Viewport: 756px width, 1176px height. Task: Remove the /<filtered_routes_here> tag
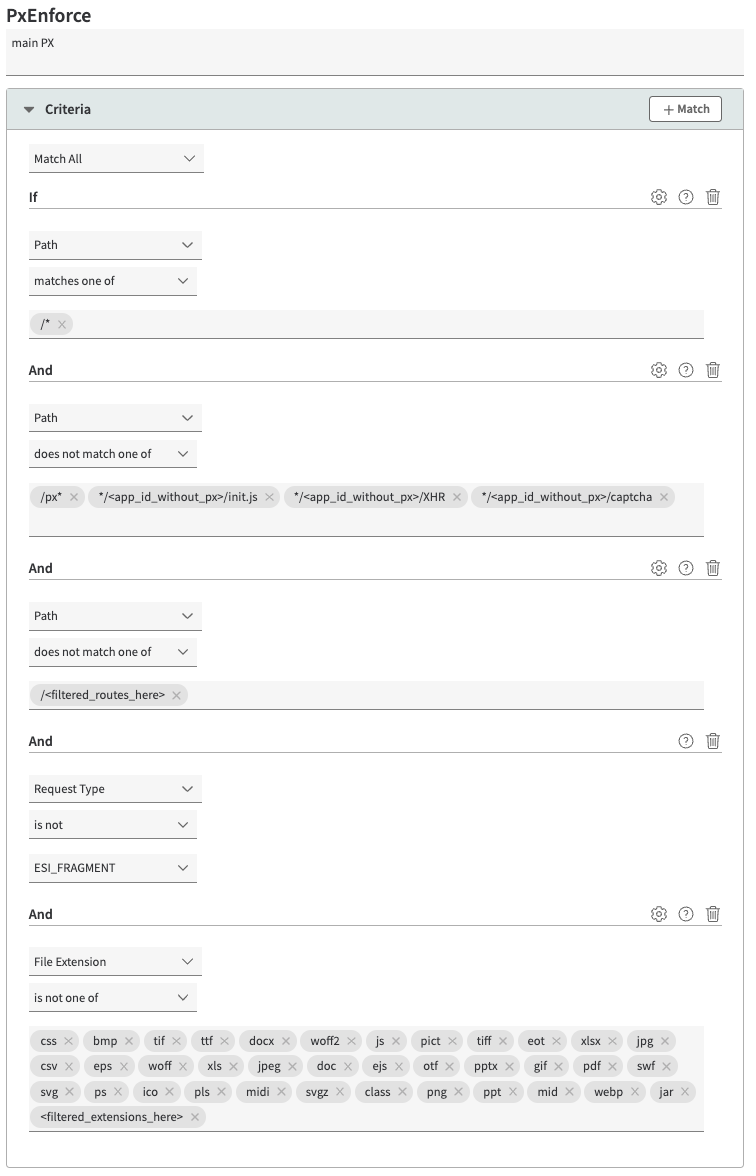pyautogui.click(x=176, y=695)
